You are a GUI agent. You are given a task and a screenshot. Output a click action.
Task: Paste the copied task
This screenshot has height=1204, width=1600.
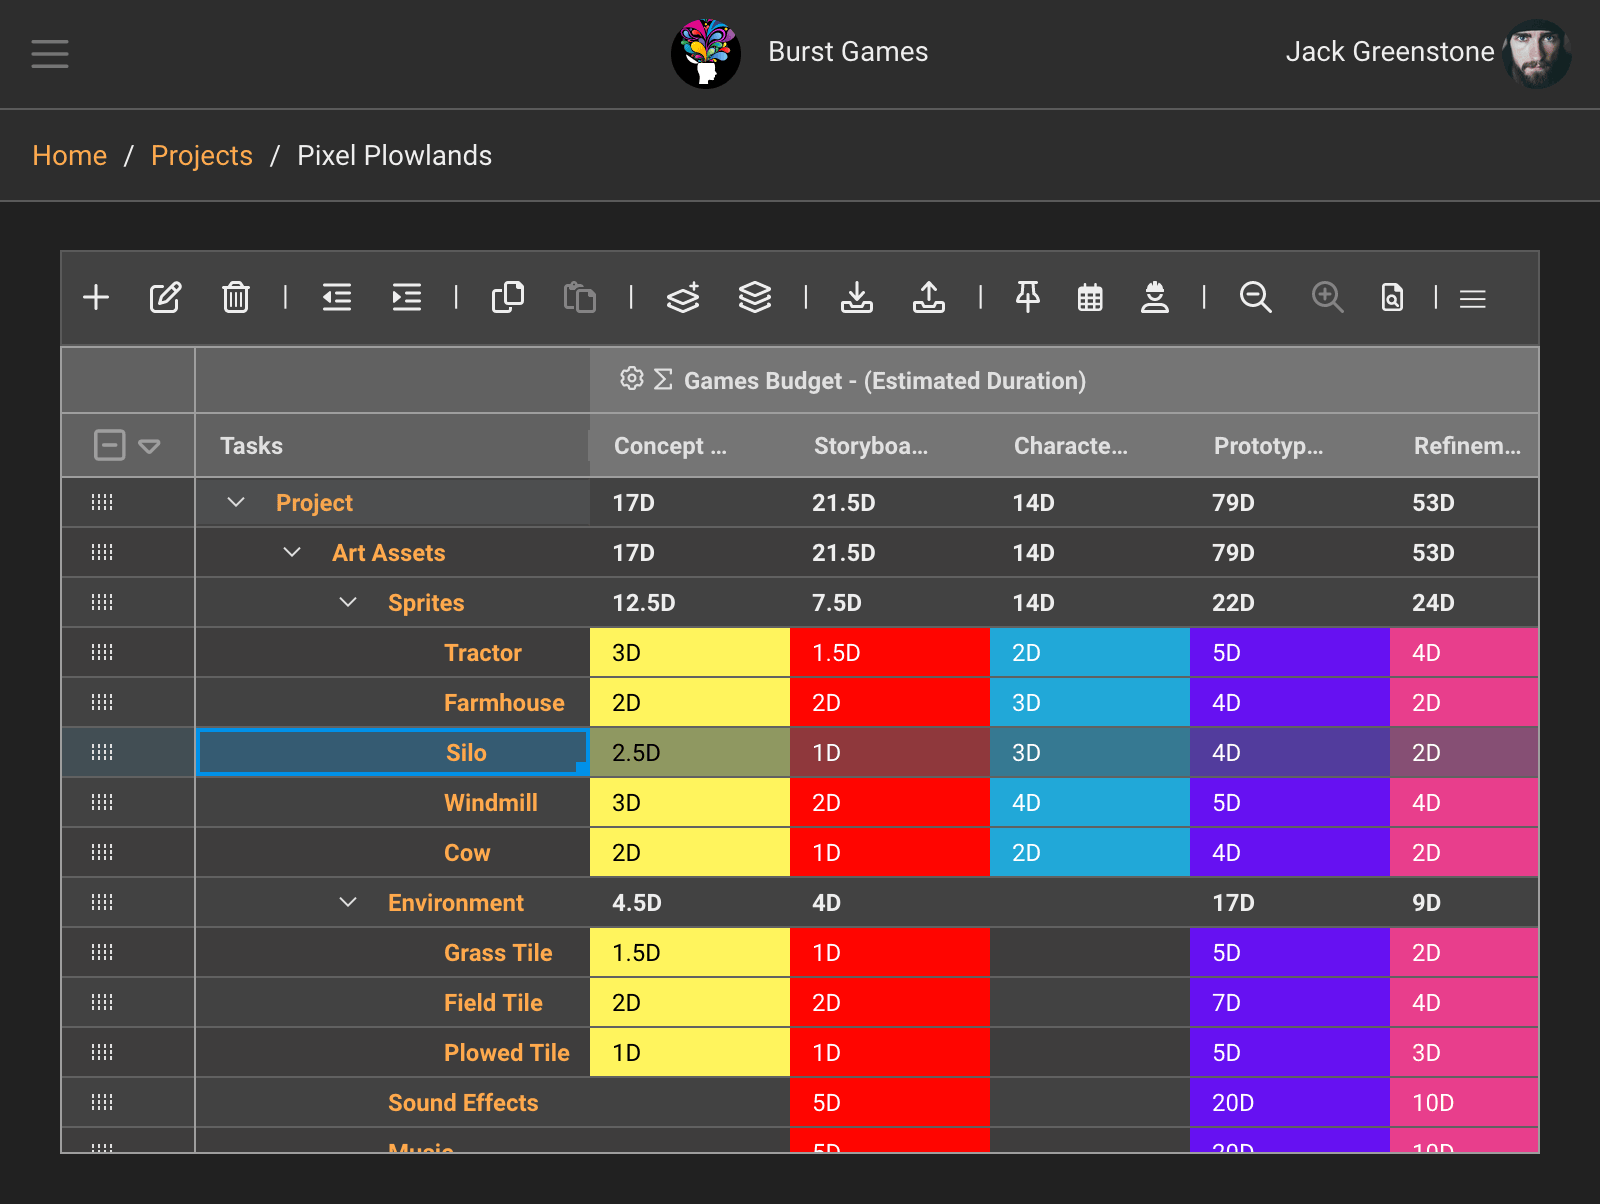coord(580,297)
